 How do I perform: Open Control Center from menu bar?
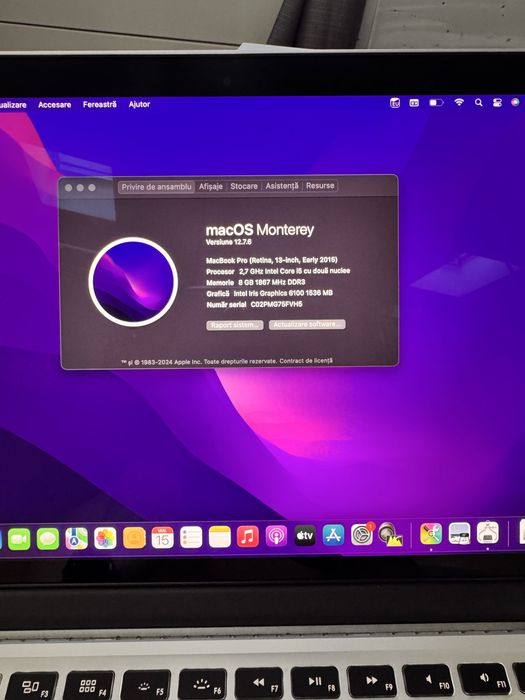coord(497,102)
